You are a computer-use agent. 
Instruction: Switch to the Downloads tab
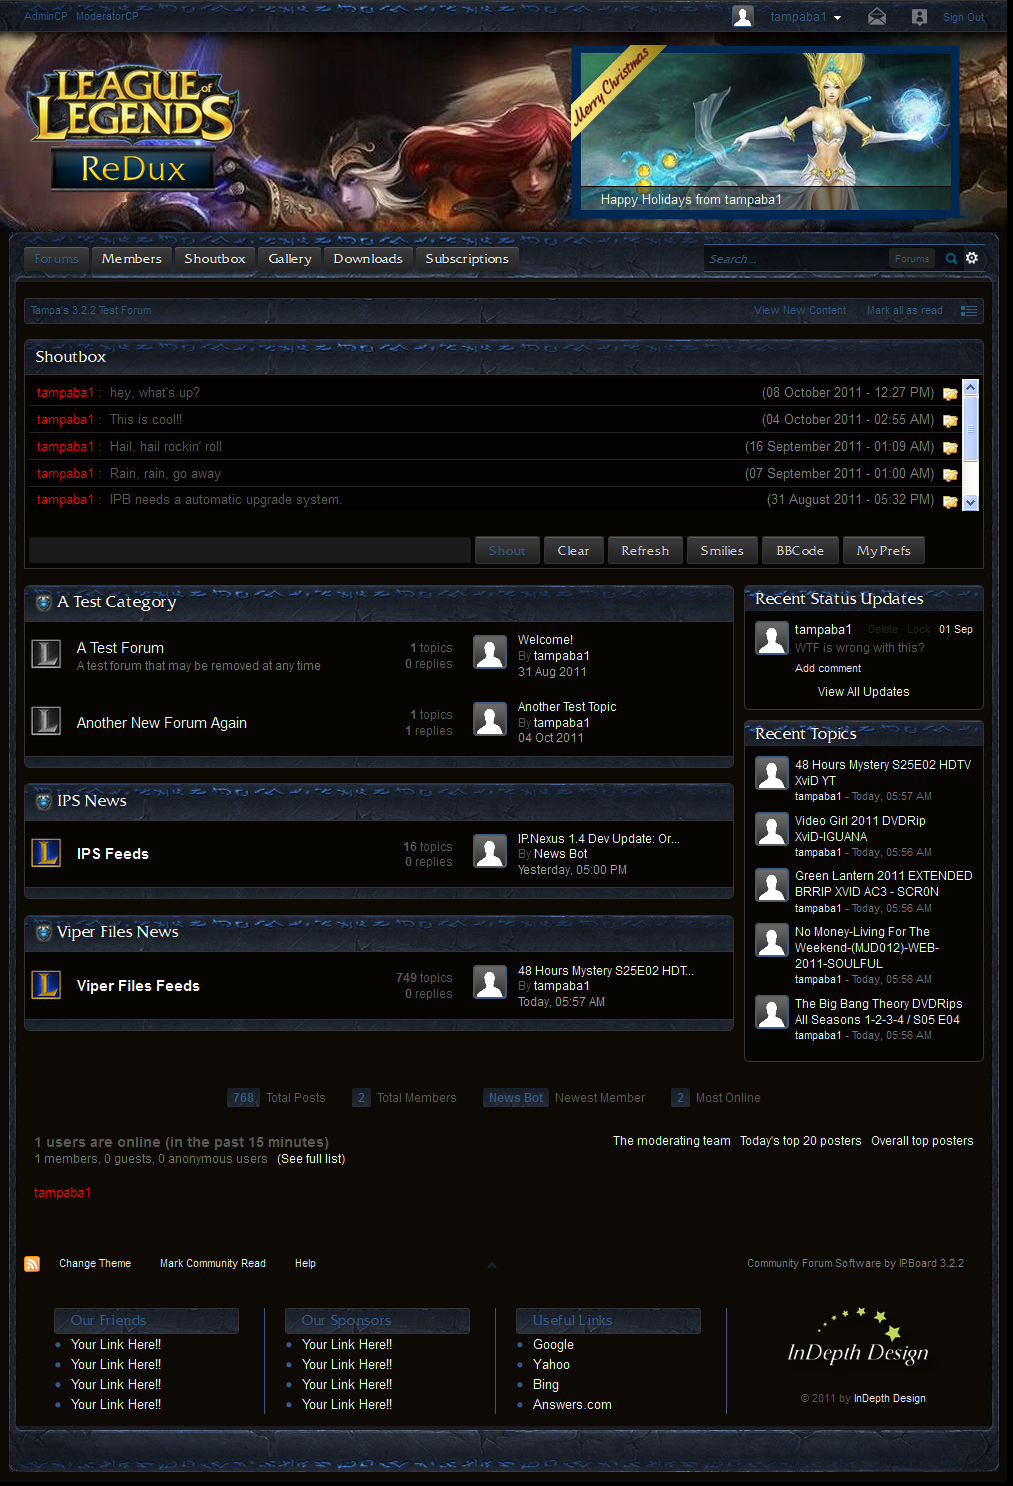point(368,258)
